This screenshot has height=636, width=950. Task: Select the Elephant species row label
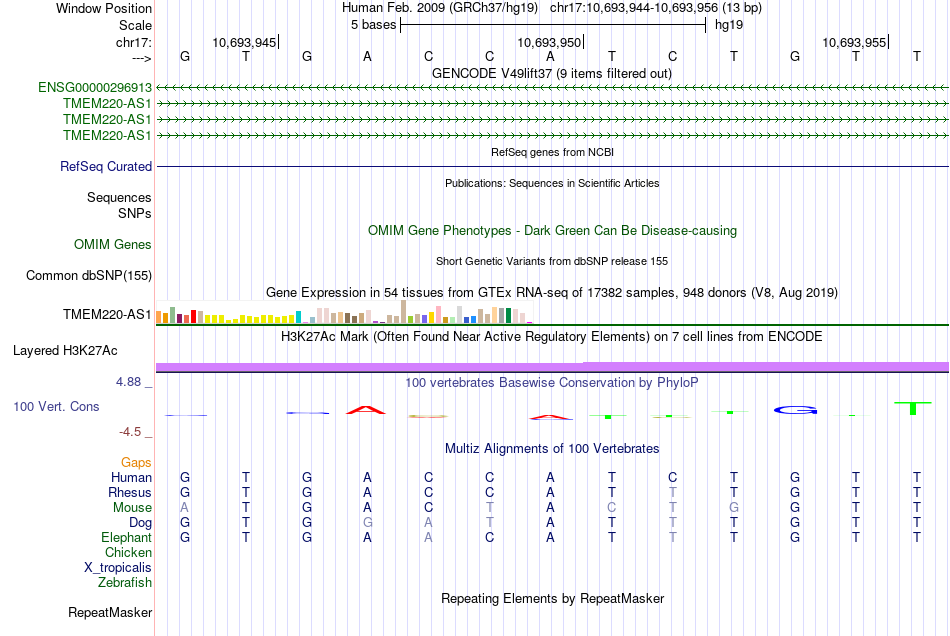pyautogui.click(x=126, y=537)
